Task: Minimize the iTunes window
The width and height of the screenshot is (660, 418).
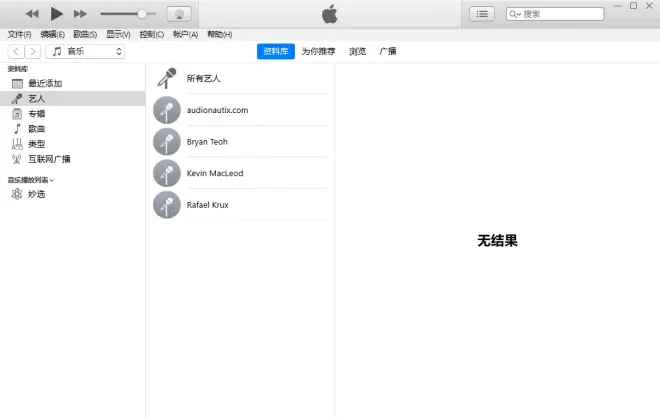Action: pyautogui.click(x=617, y=6)
